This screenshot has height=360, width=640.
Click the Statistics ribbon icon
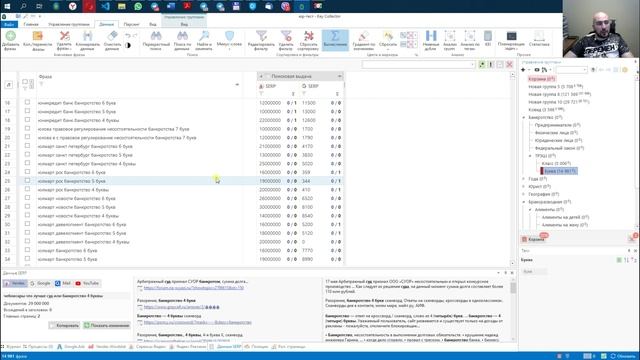[539, 36]
